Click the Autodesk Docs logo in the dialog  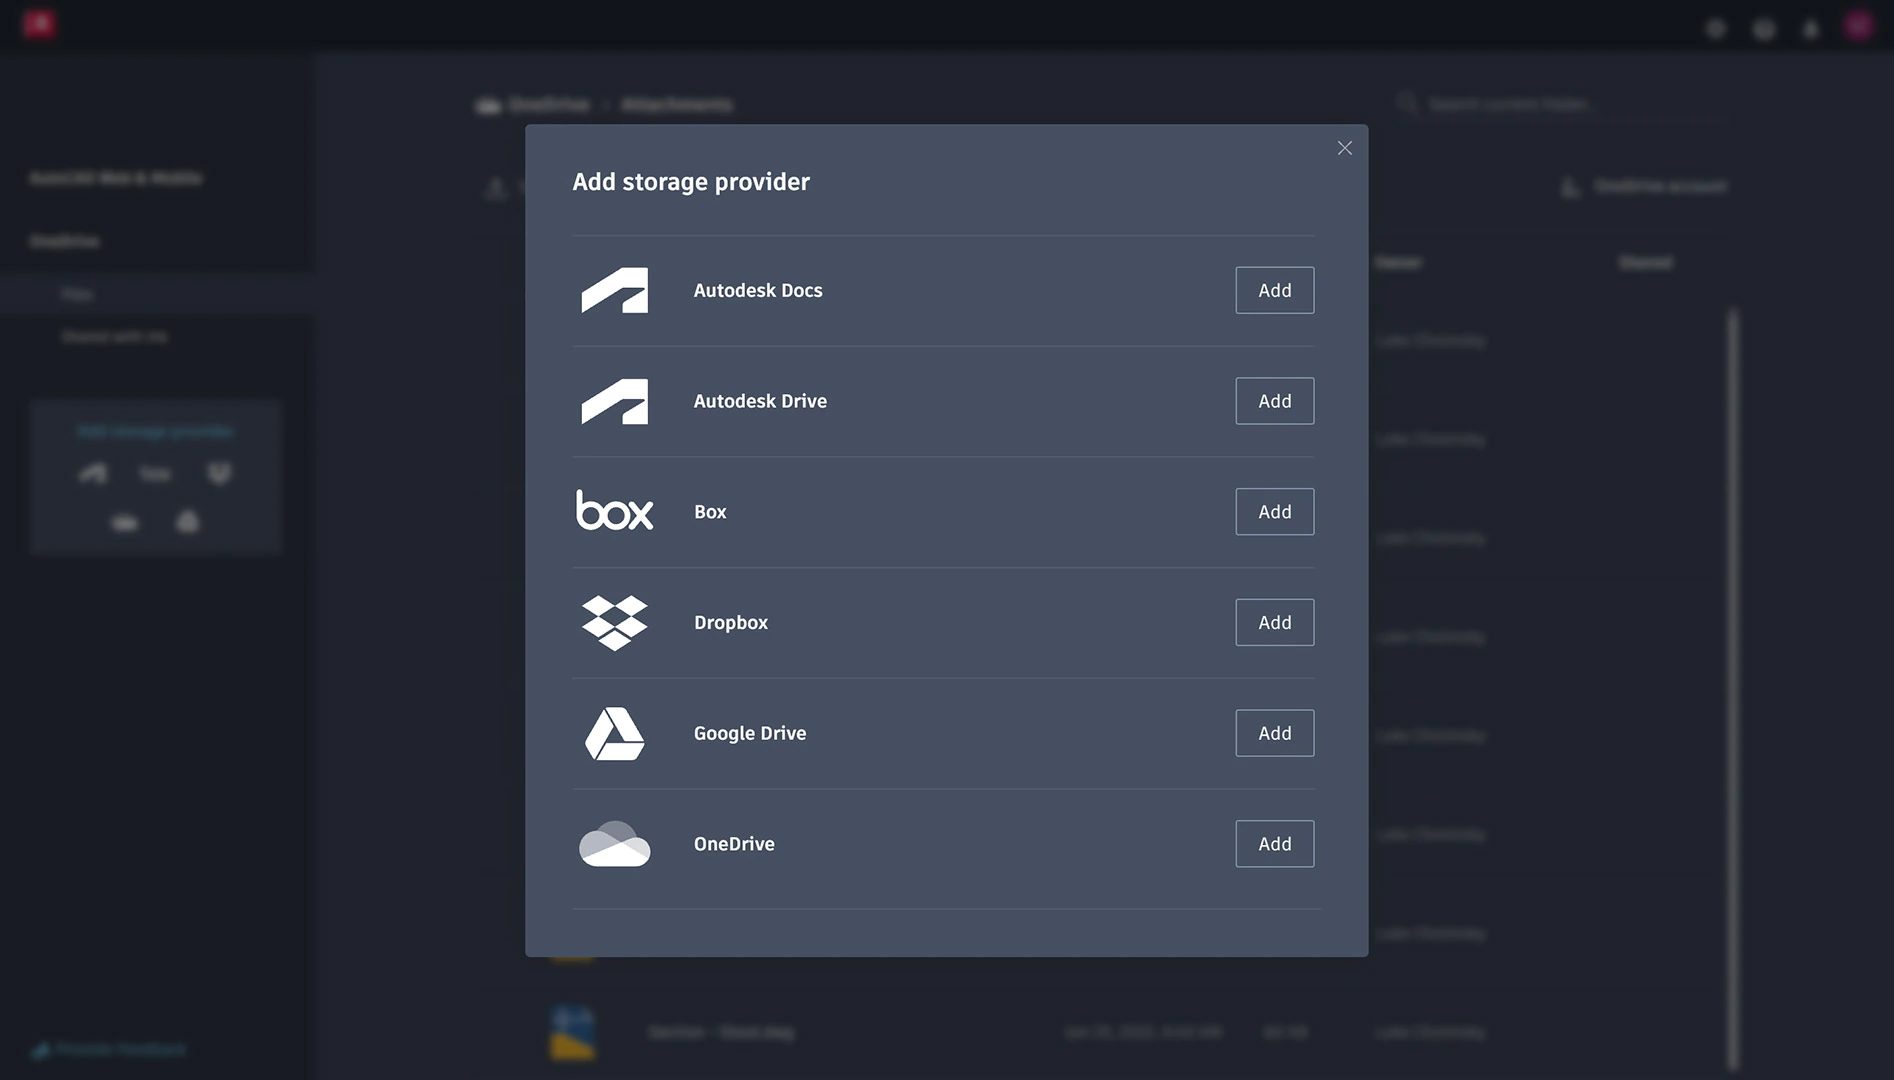pos(614,290)
